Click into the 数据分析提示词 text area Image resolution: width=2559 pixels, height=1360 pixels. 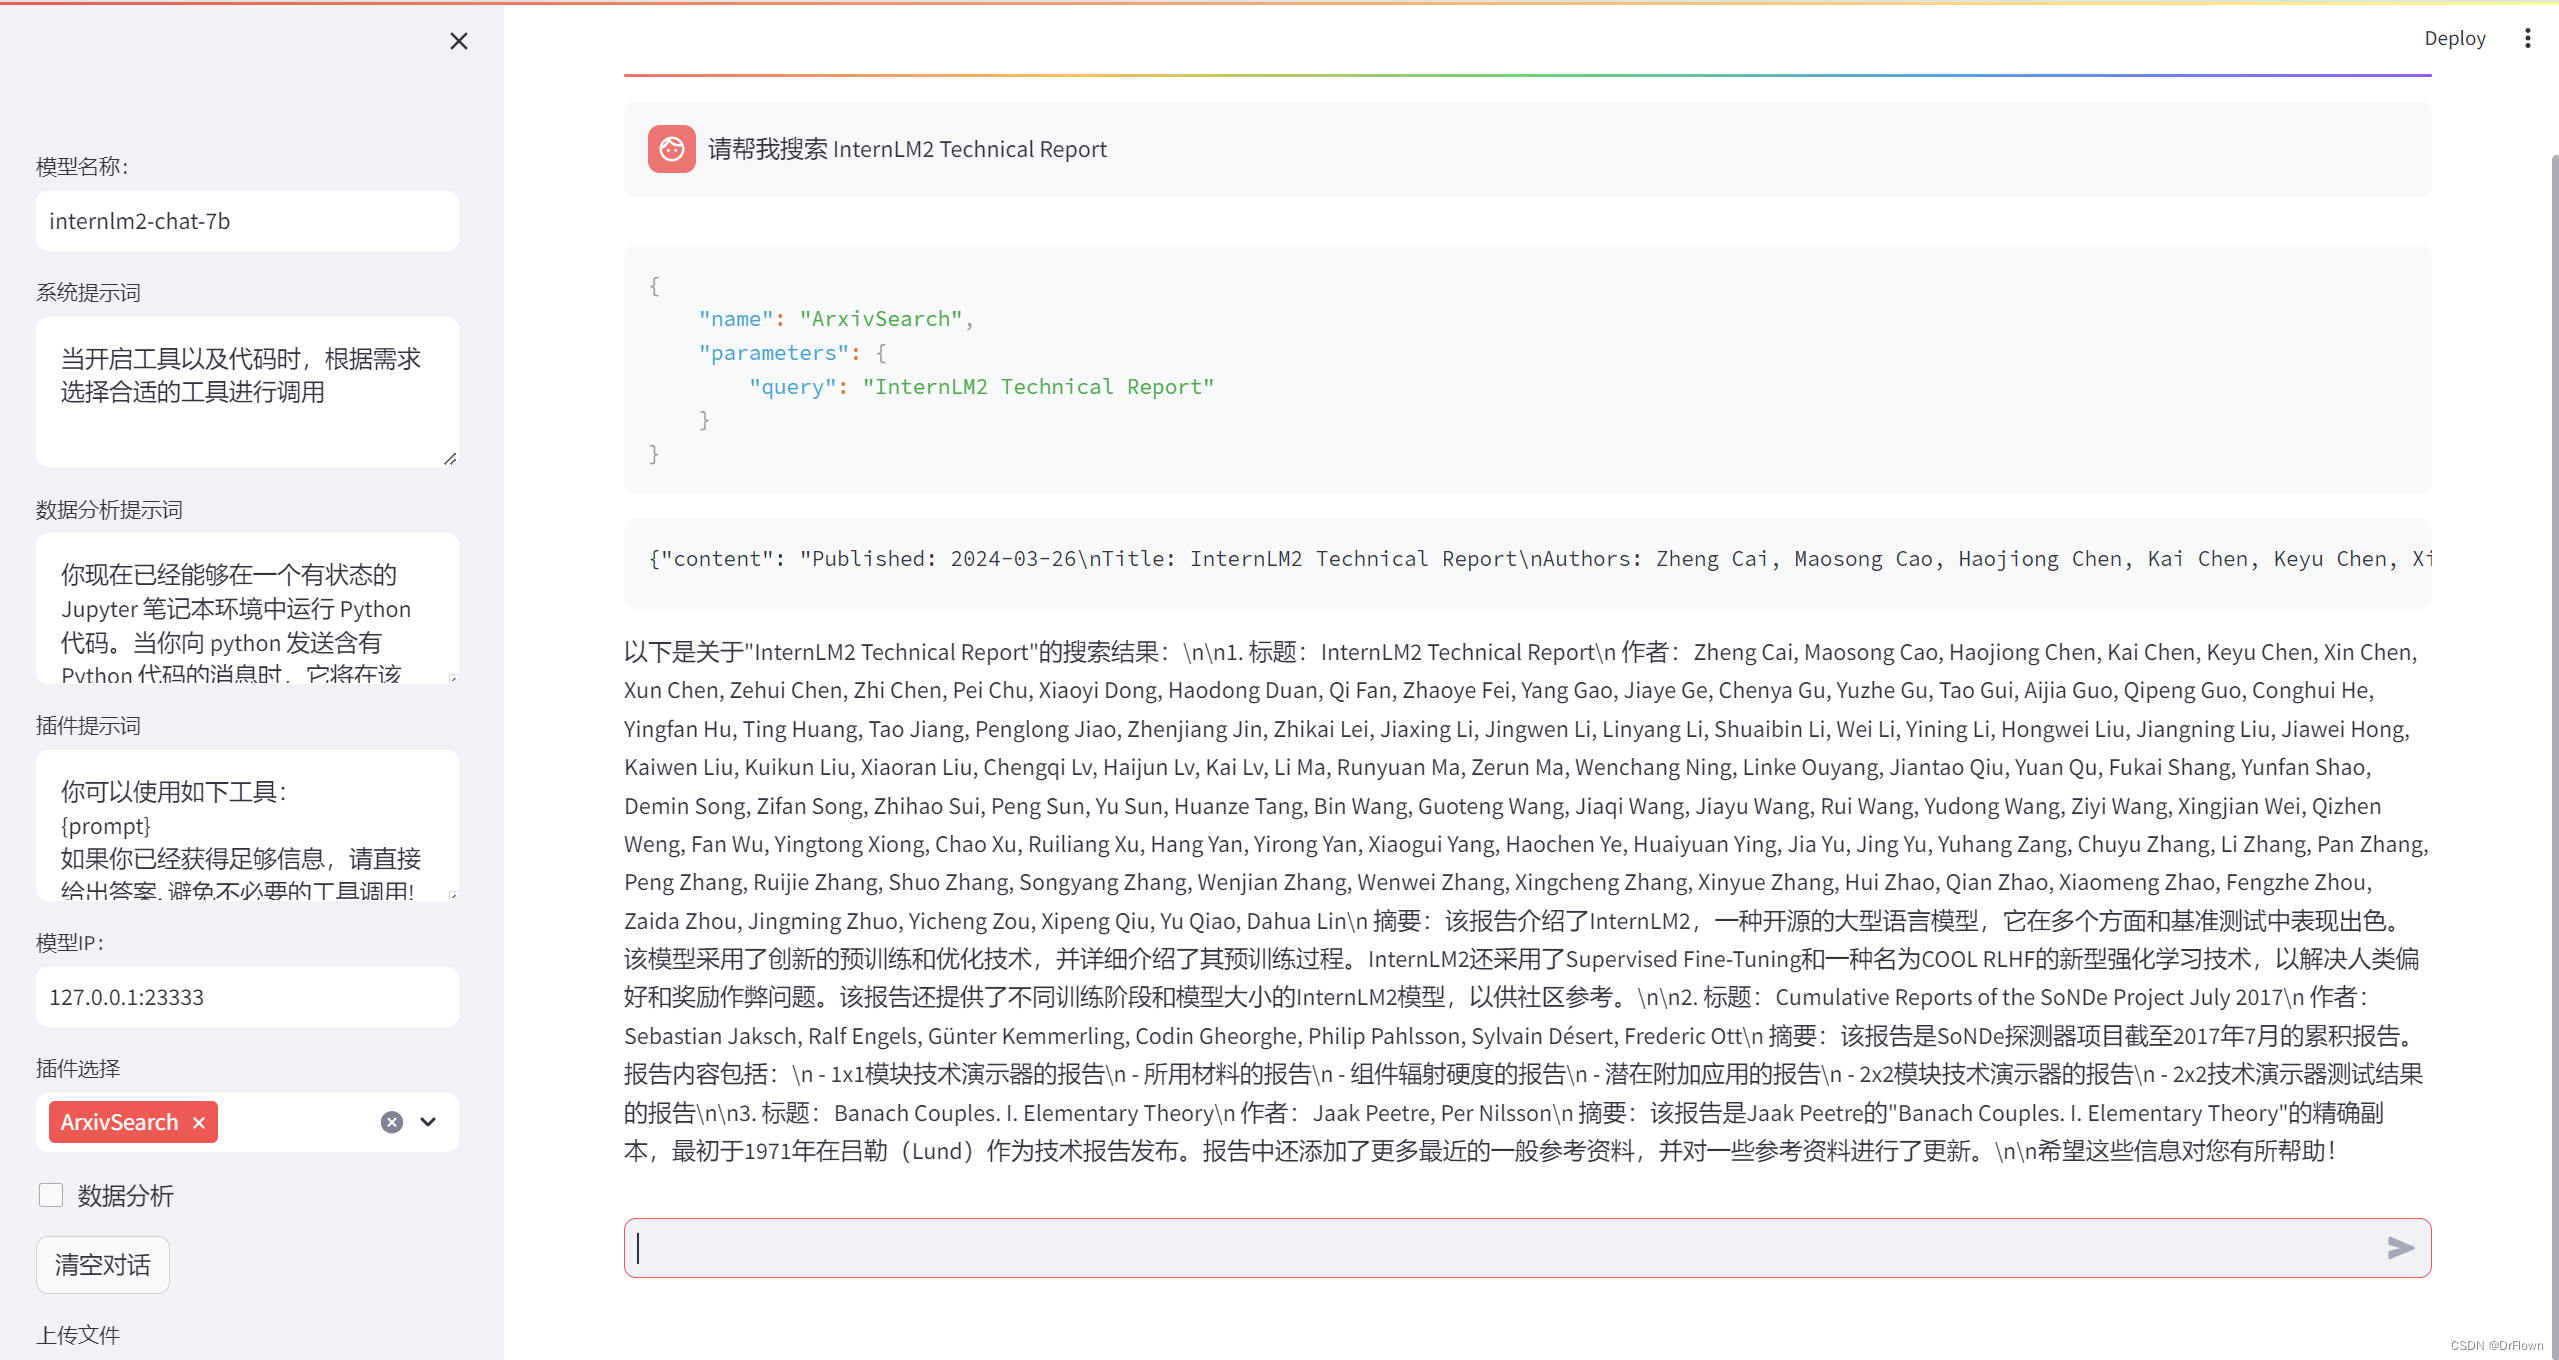click(x=247, y=609)
